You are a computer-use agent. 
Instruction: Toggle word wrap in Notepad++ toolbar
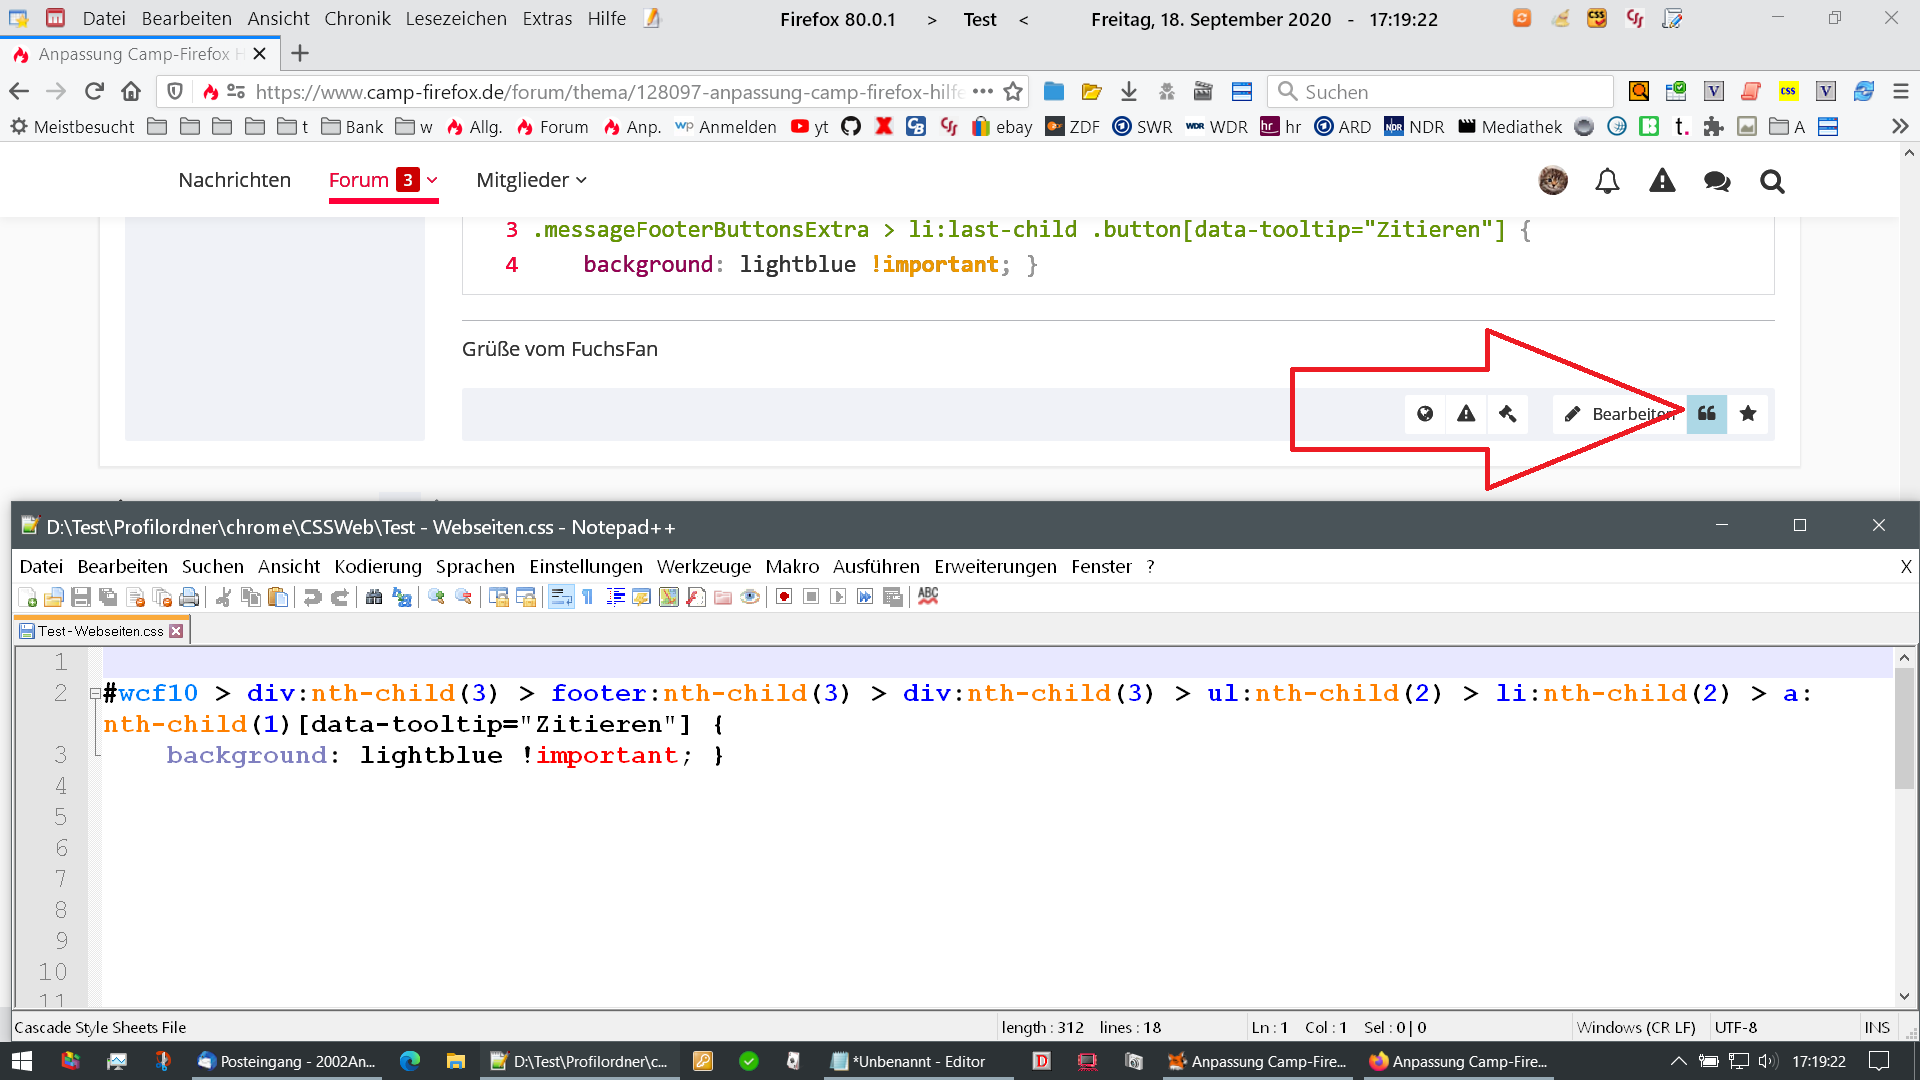(x=561, y=597)
